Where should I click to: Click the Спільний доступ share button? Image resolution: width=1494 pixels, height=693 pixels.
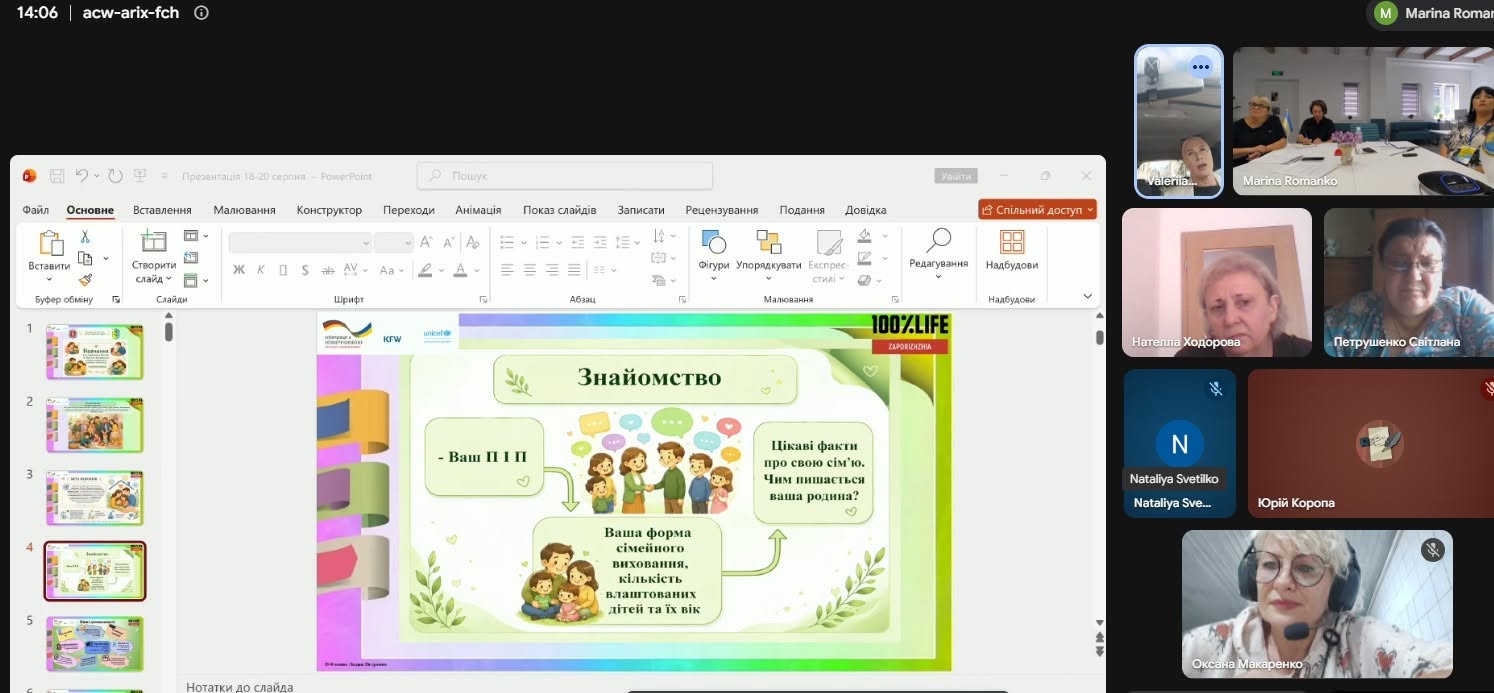click(1037, 210)
